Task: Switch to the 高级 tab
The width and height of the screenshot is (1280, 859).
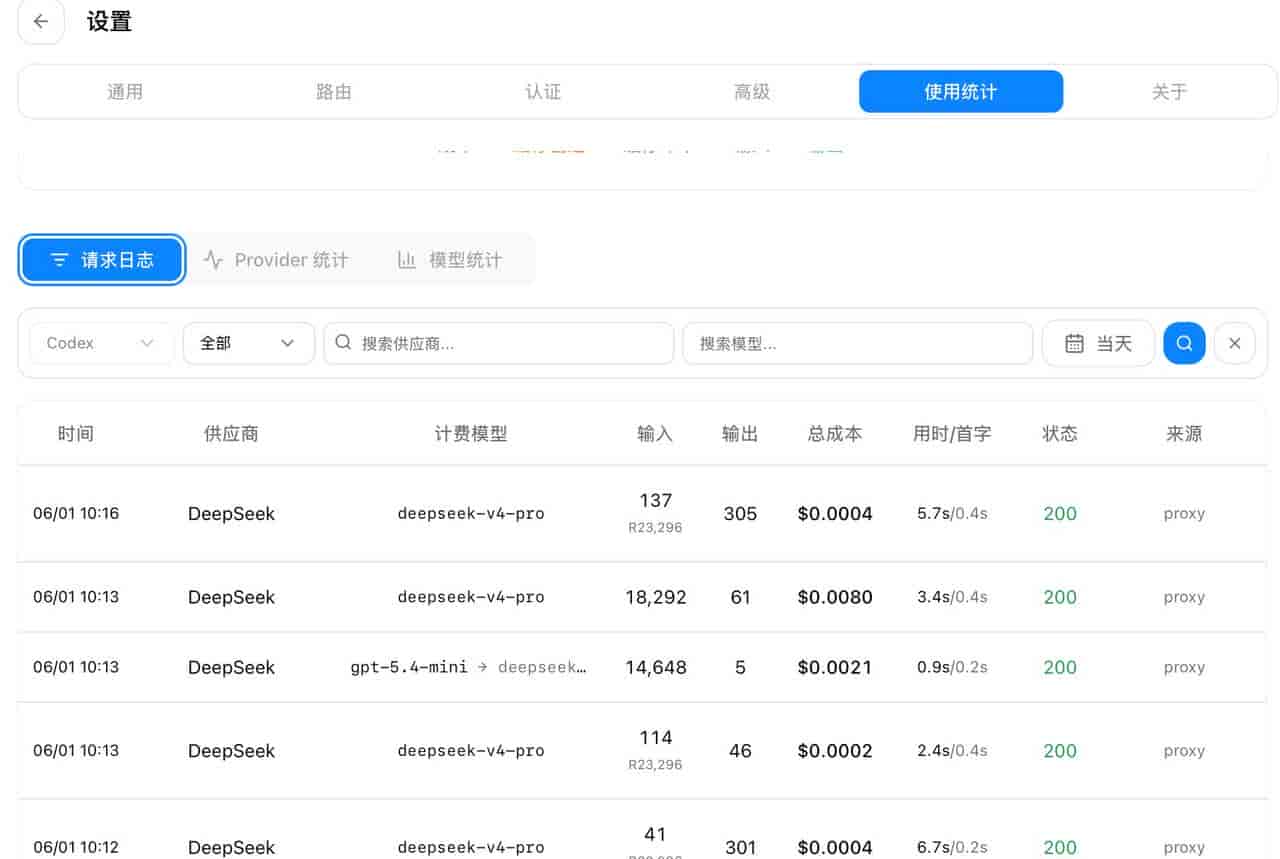Action: tap(752, 92)
